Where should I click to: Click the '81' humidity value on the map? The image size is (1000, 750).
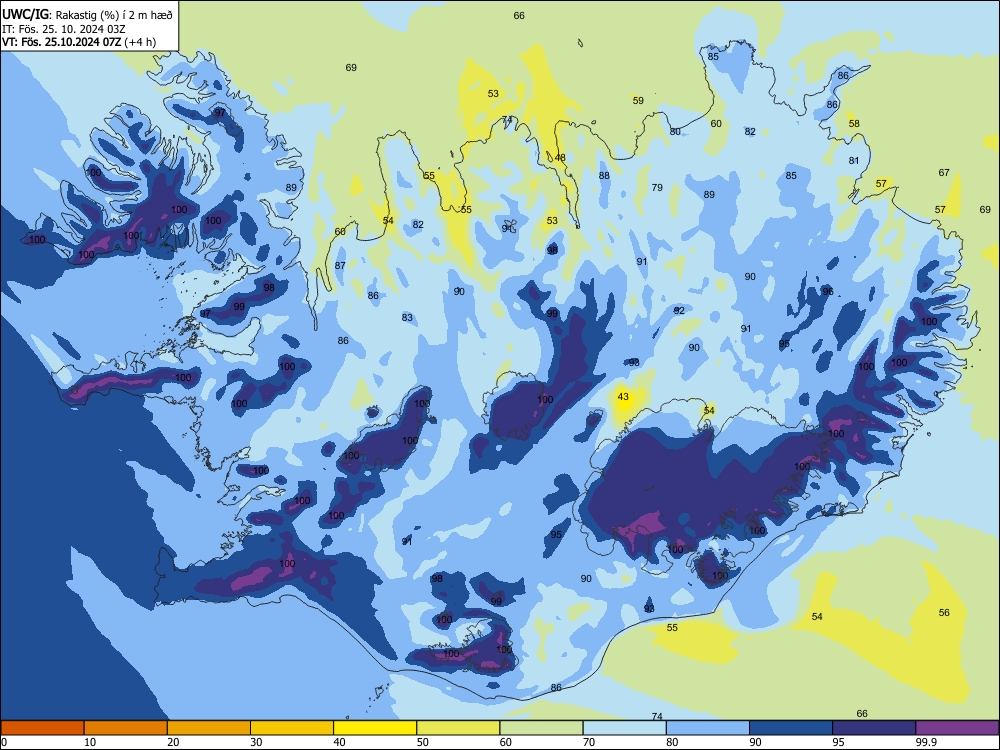pos(854,161)
